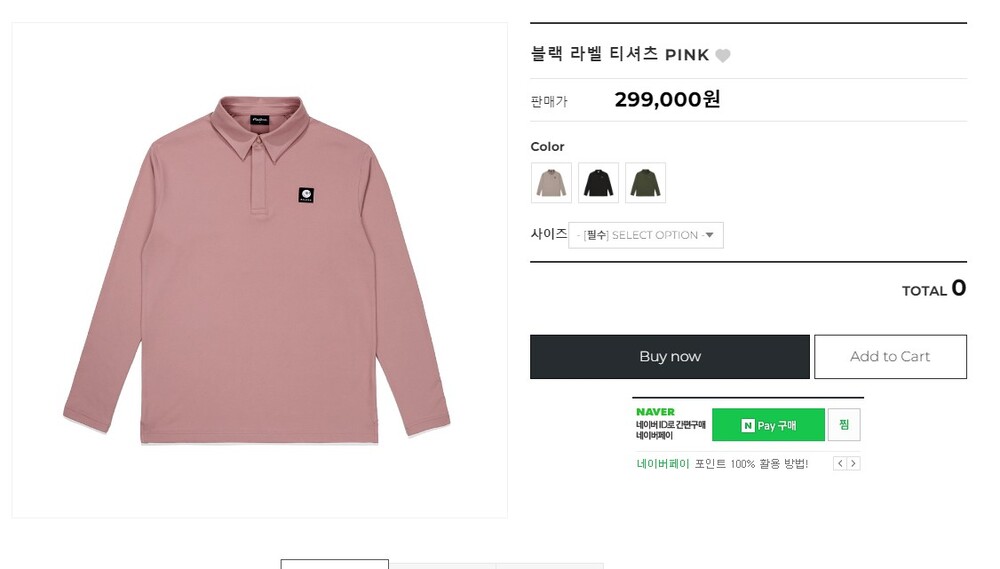
Task: Switch to the middle tab below the product image
Action: click(442, 565)
